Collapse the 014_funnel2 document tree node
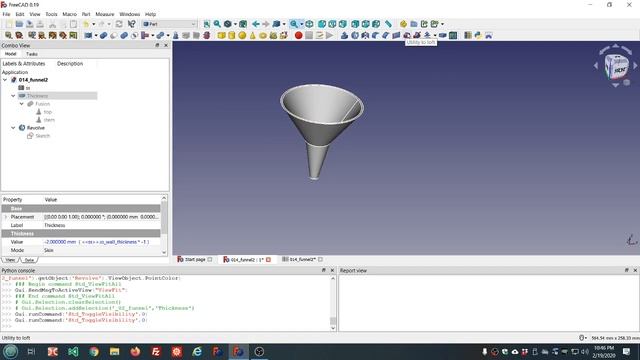The width and height of the screenshot is (640, 360). coord(5,80)
